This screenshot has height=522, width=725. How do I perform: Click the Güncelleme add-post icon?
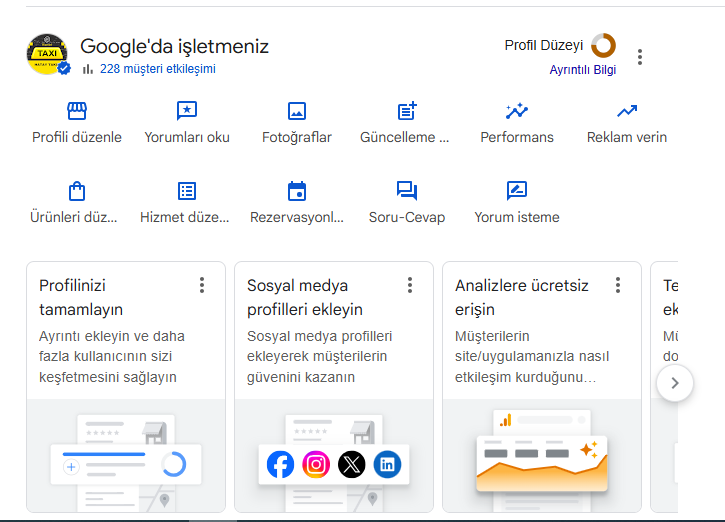click(407, 111)
